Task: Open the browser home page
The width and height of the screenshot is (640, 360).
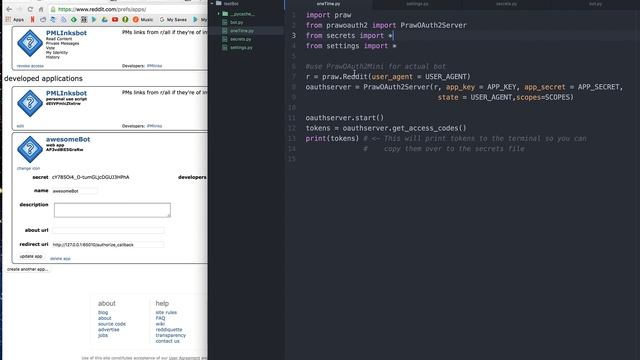Action: point(41,9)
